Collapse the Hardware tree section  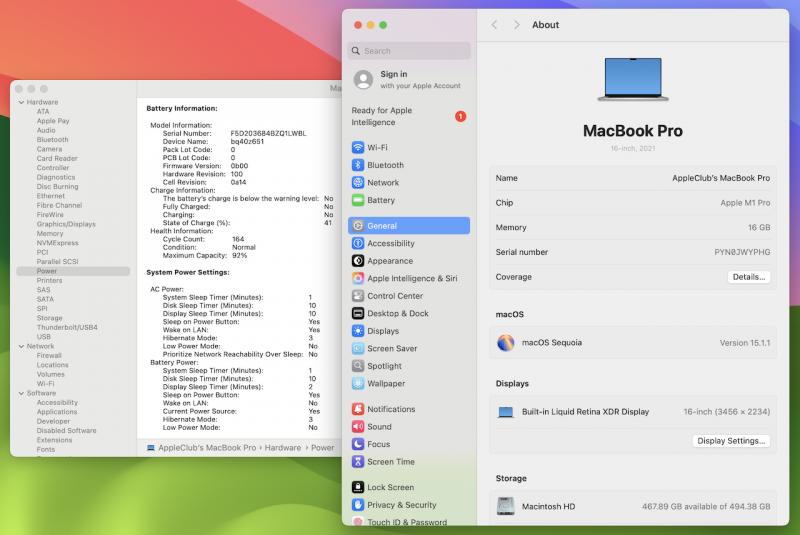[21, 102]
